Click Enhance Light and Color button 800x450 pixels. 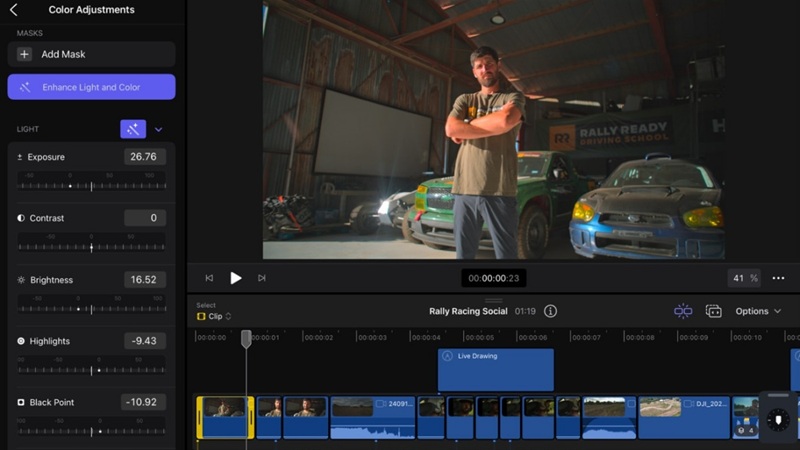click(x=91, y=87)
